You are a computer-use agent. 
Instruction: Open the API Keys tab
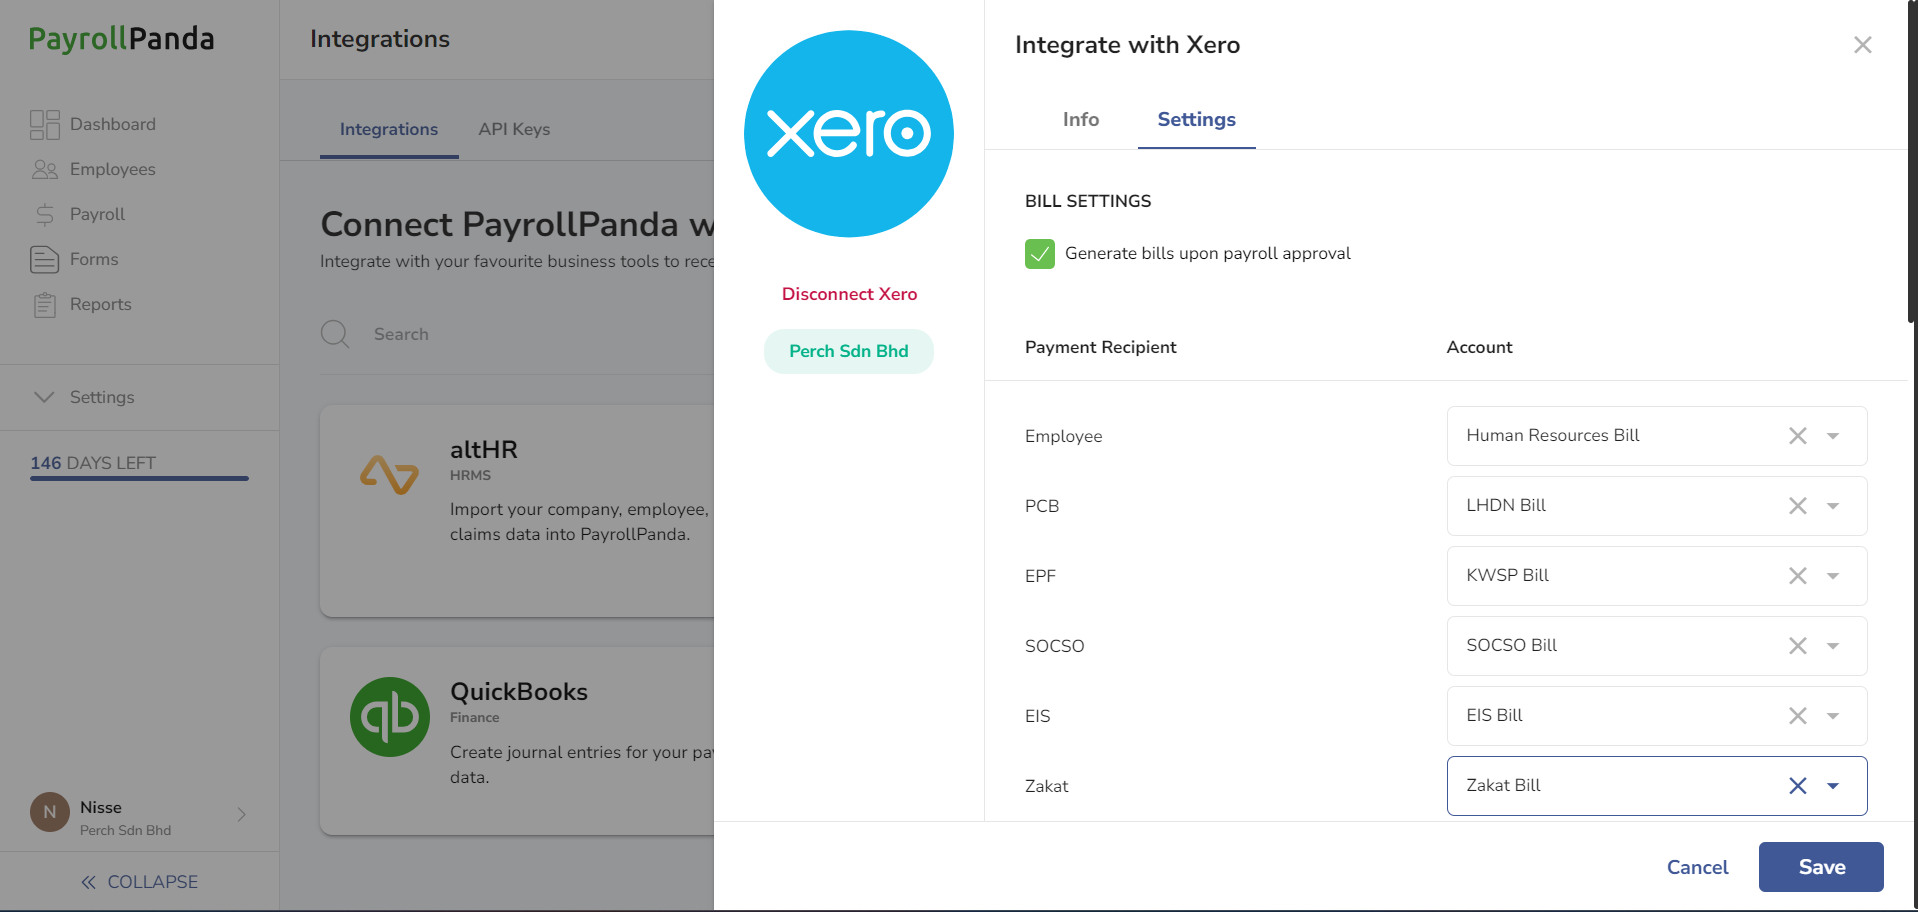click(x=514, y=129)
